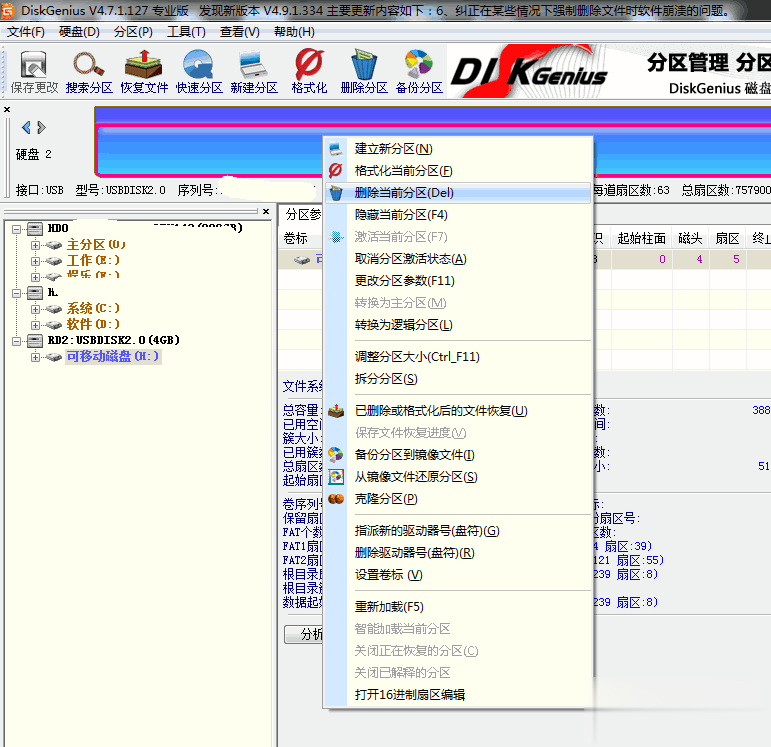
Task: Click drive icon beside 软件(D:)
Action: [x=53, y=325]
